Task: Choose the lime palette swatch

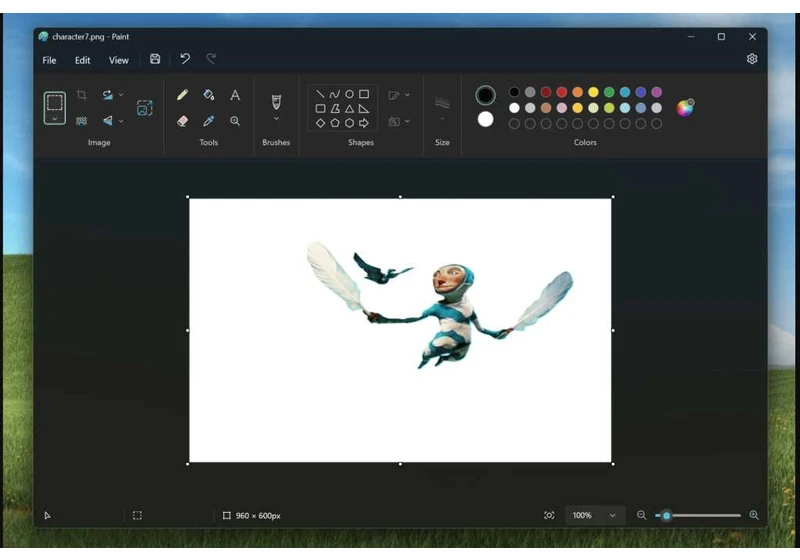Action: click(609, 108)
